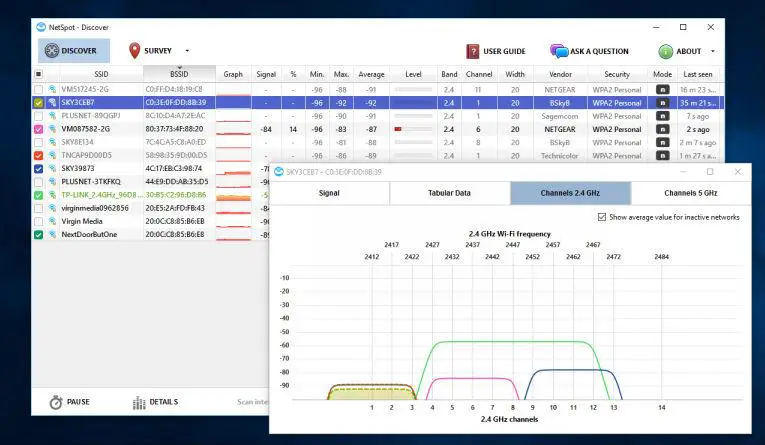This screenshot has width=765, height=445.
Task: Uncheck the SKY39873 network checkbox
Action: [39, 169]
